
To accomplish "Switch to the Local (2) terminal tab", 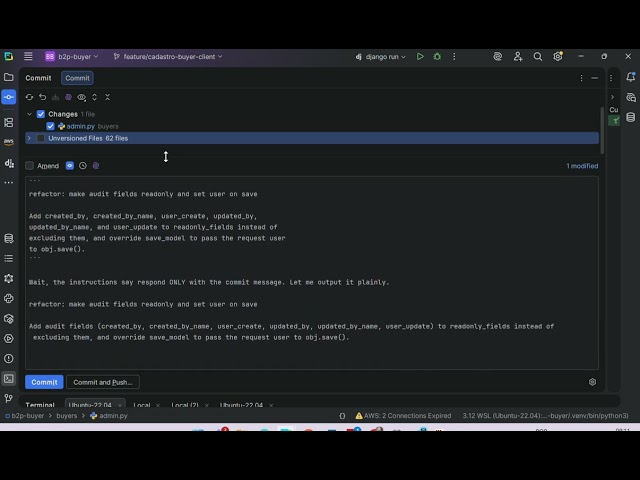I will [184, 405].
